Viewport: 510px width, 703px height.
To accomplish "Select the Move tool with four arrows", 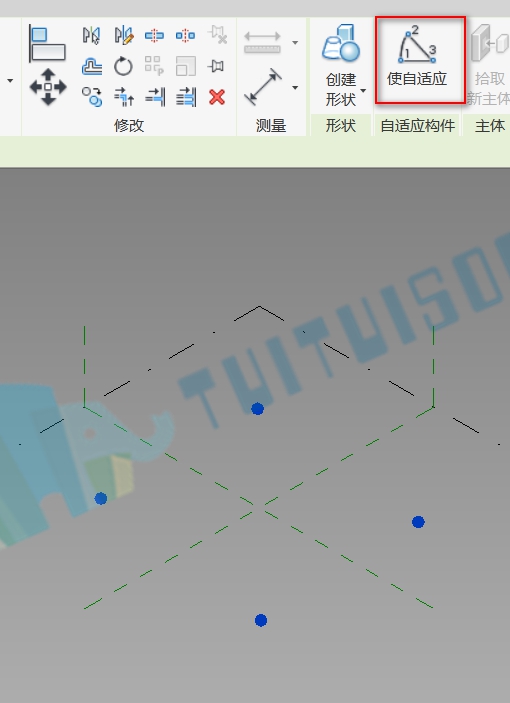I will click(x=48, y=87).
